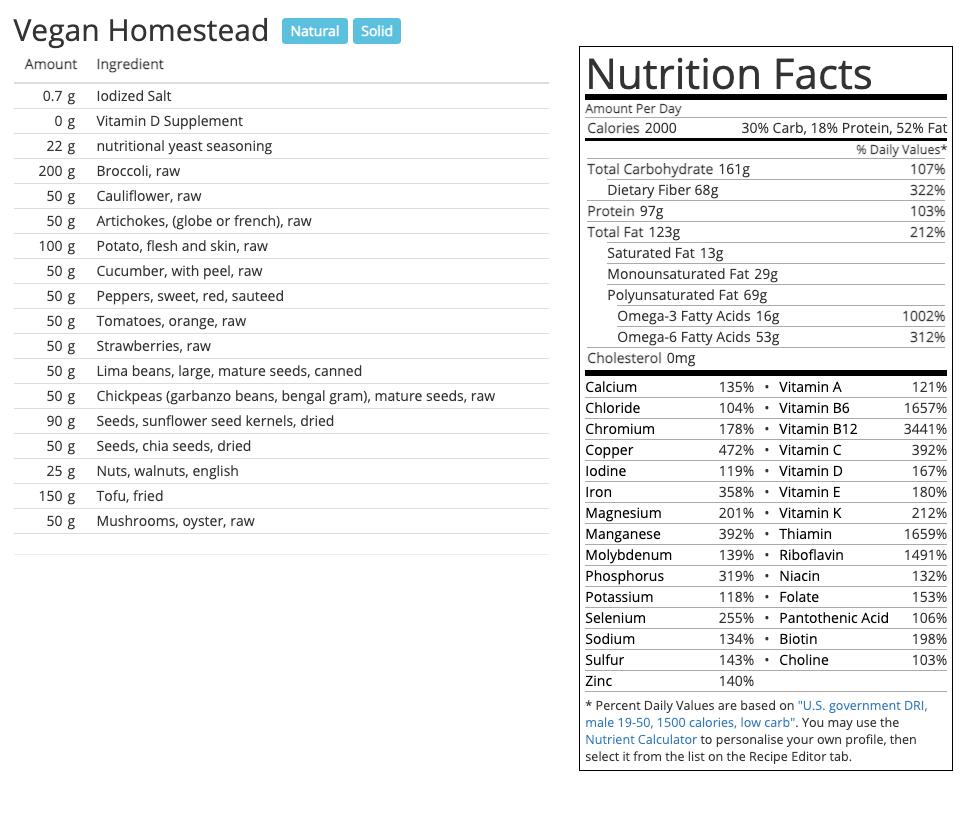Select the Vitamin D Supplement ingredient
This screenshot has height=816, width=973.
tap(169, 121)
